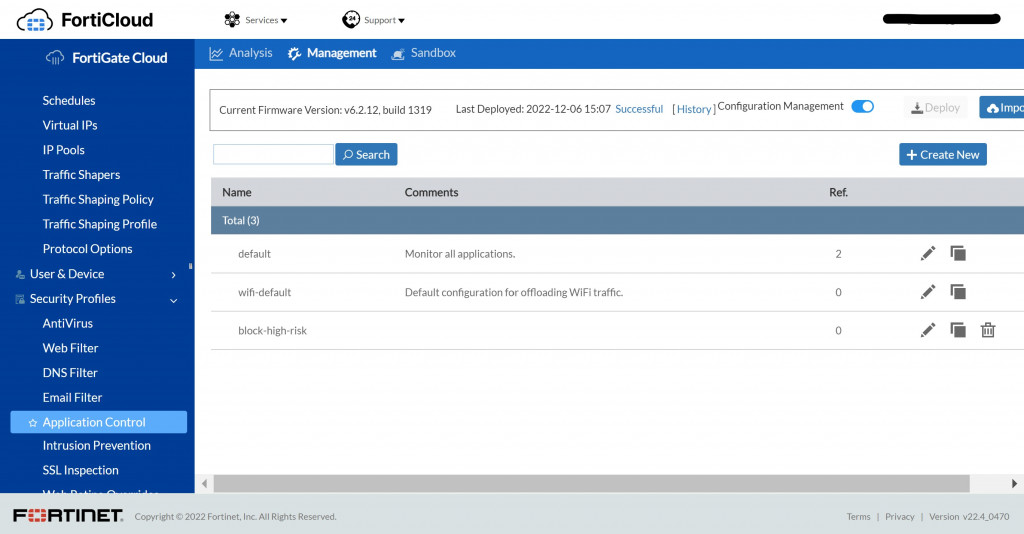Open IP Pools in the sidebar
The height and width of the screenshot is (534, 1024).
point(63,150)
